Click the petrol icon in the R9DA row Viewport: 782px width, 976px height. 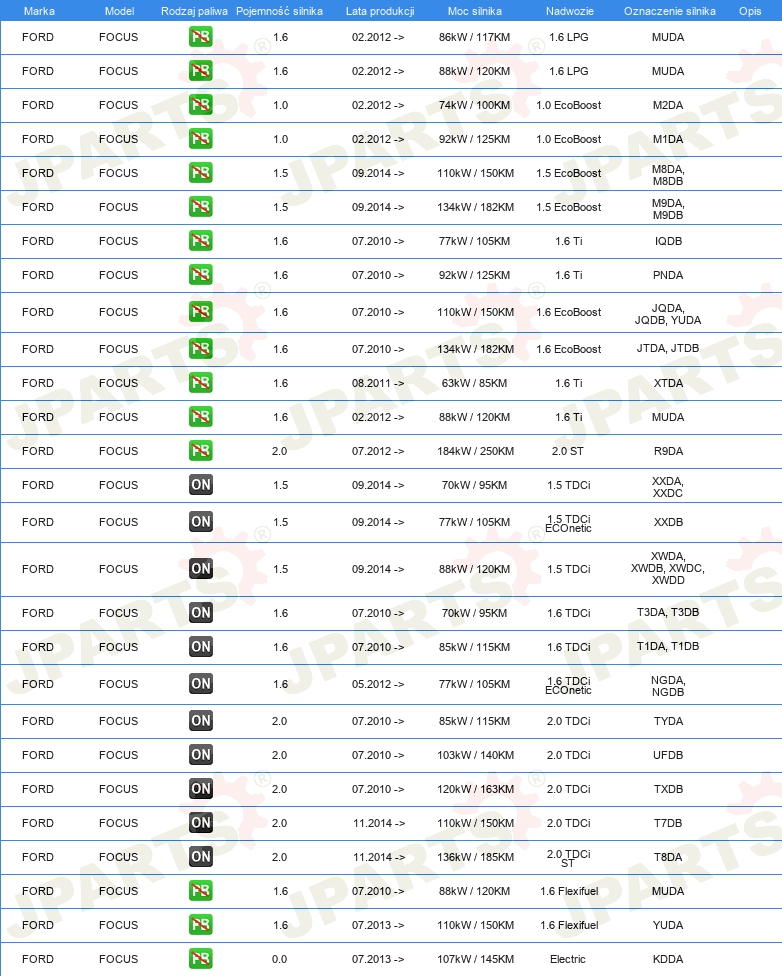click(x=200, y=451)
